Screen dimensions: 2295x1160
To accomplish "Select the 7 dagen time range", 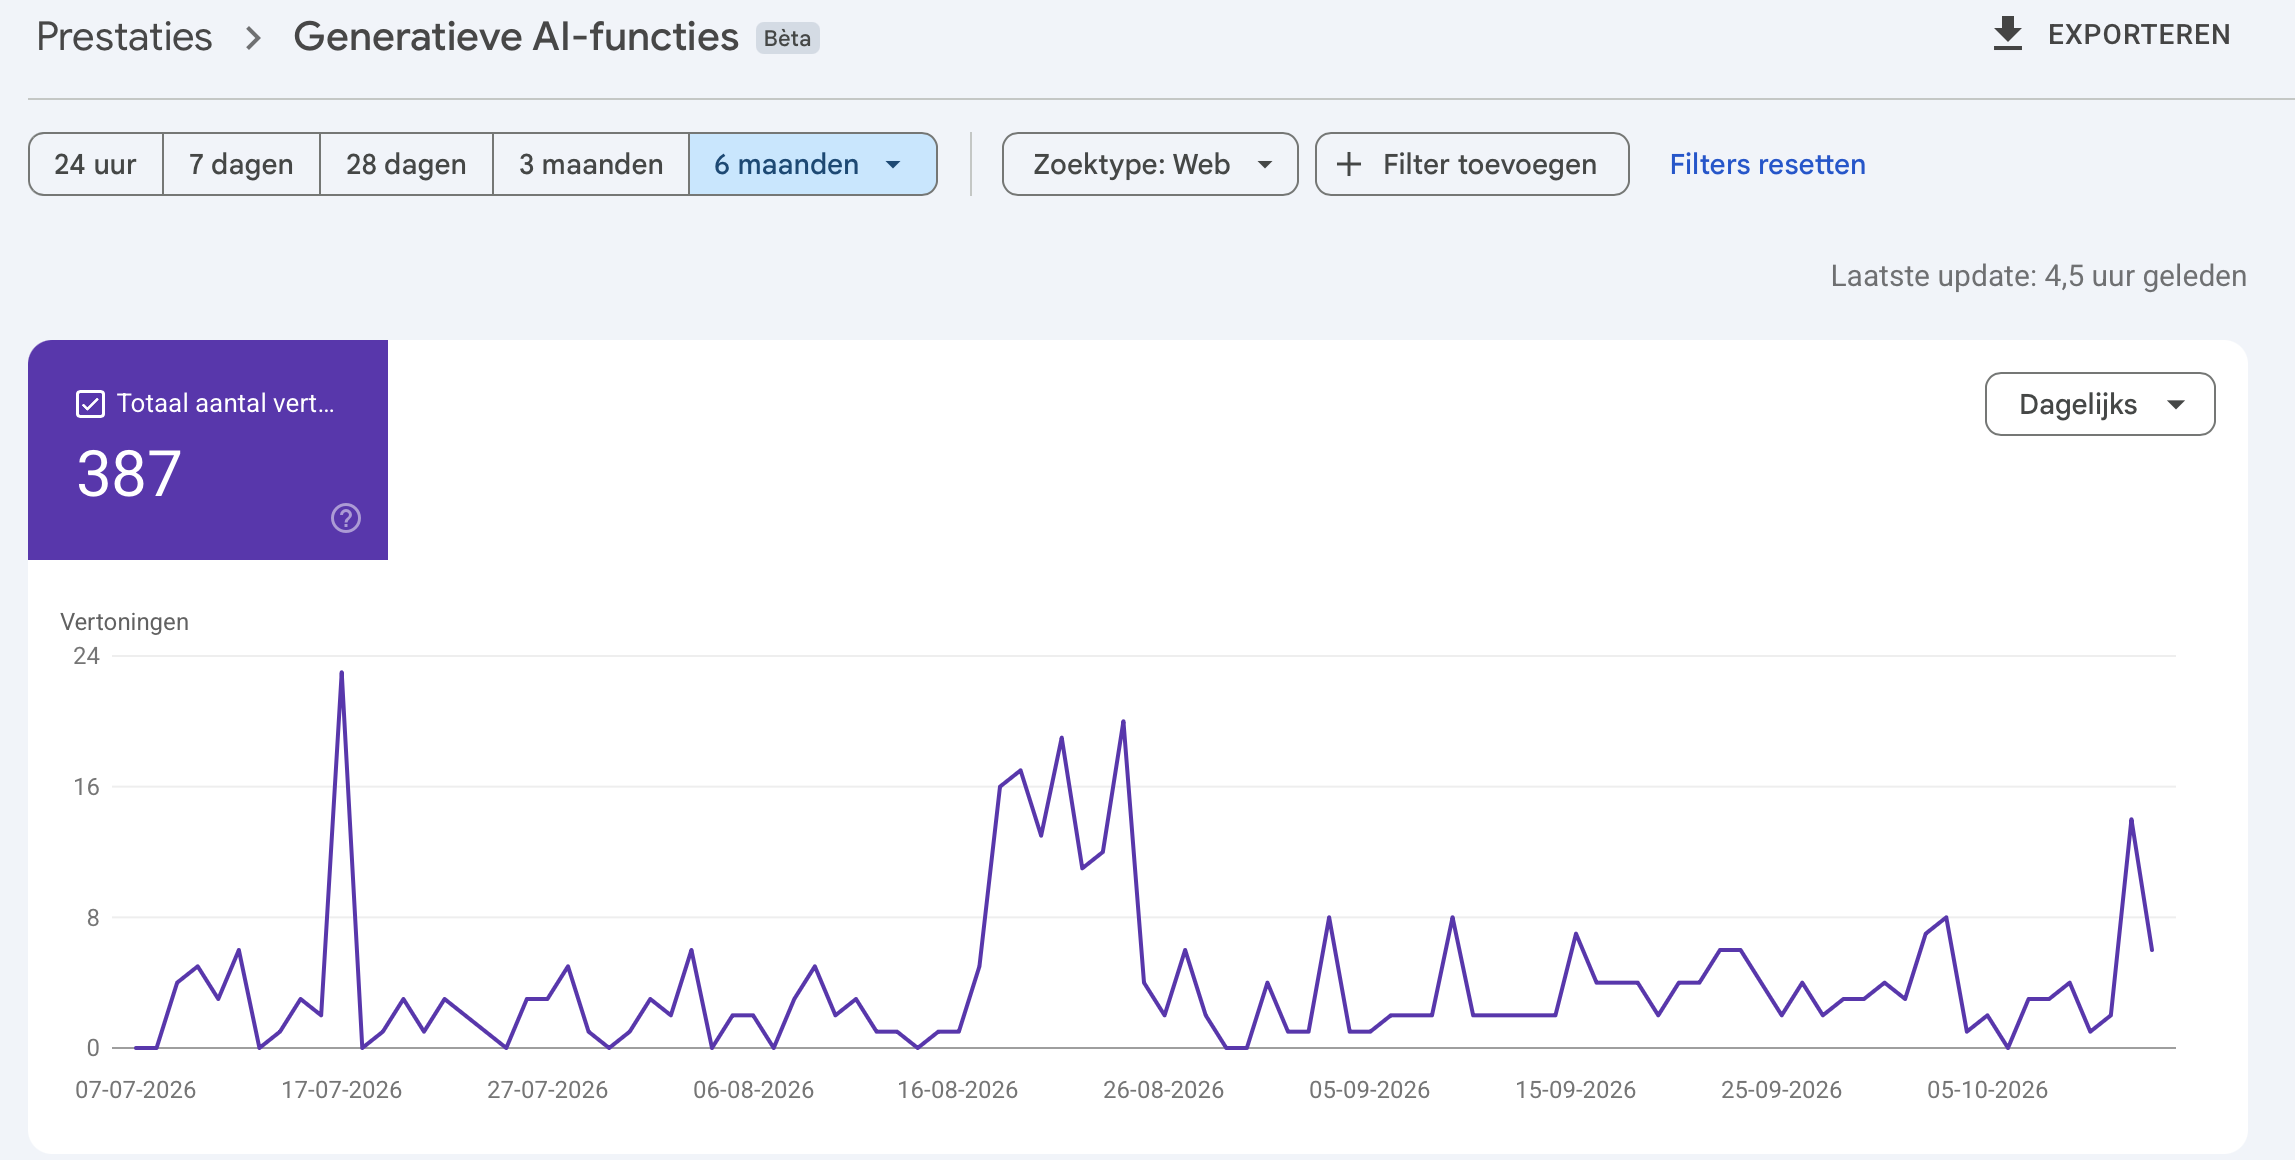I will (241, 164).
